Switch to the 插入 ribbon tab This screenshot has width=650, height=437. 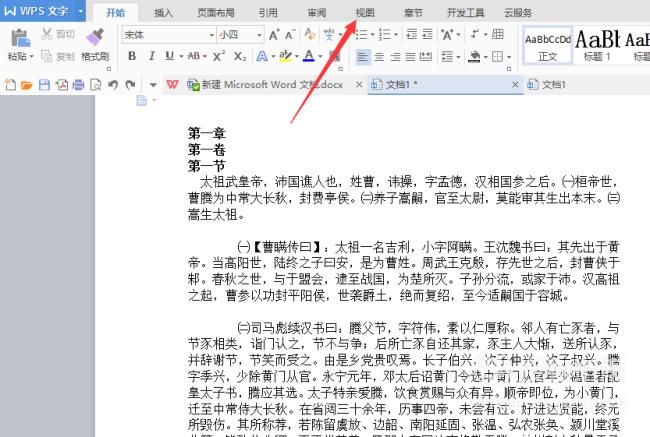coord(163,13)
